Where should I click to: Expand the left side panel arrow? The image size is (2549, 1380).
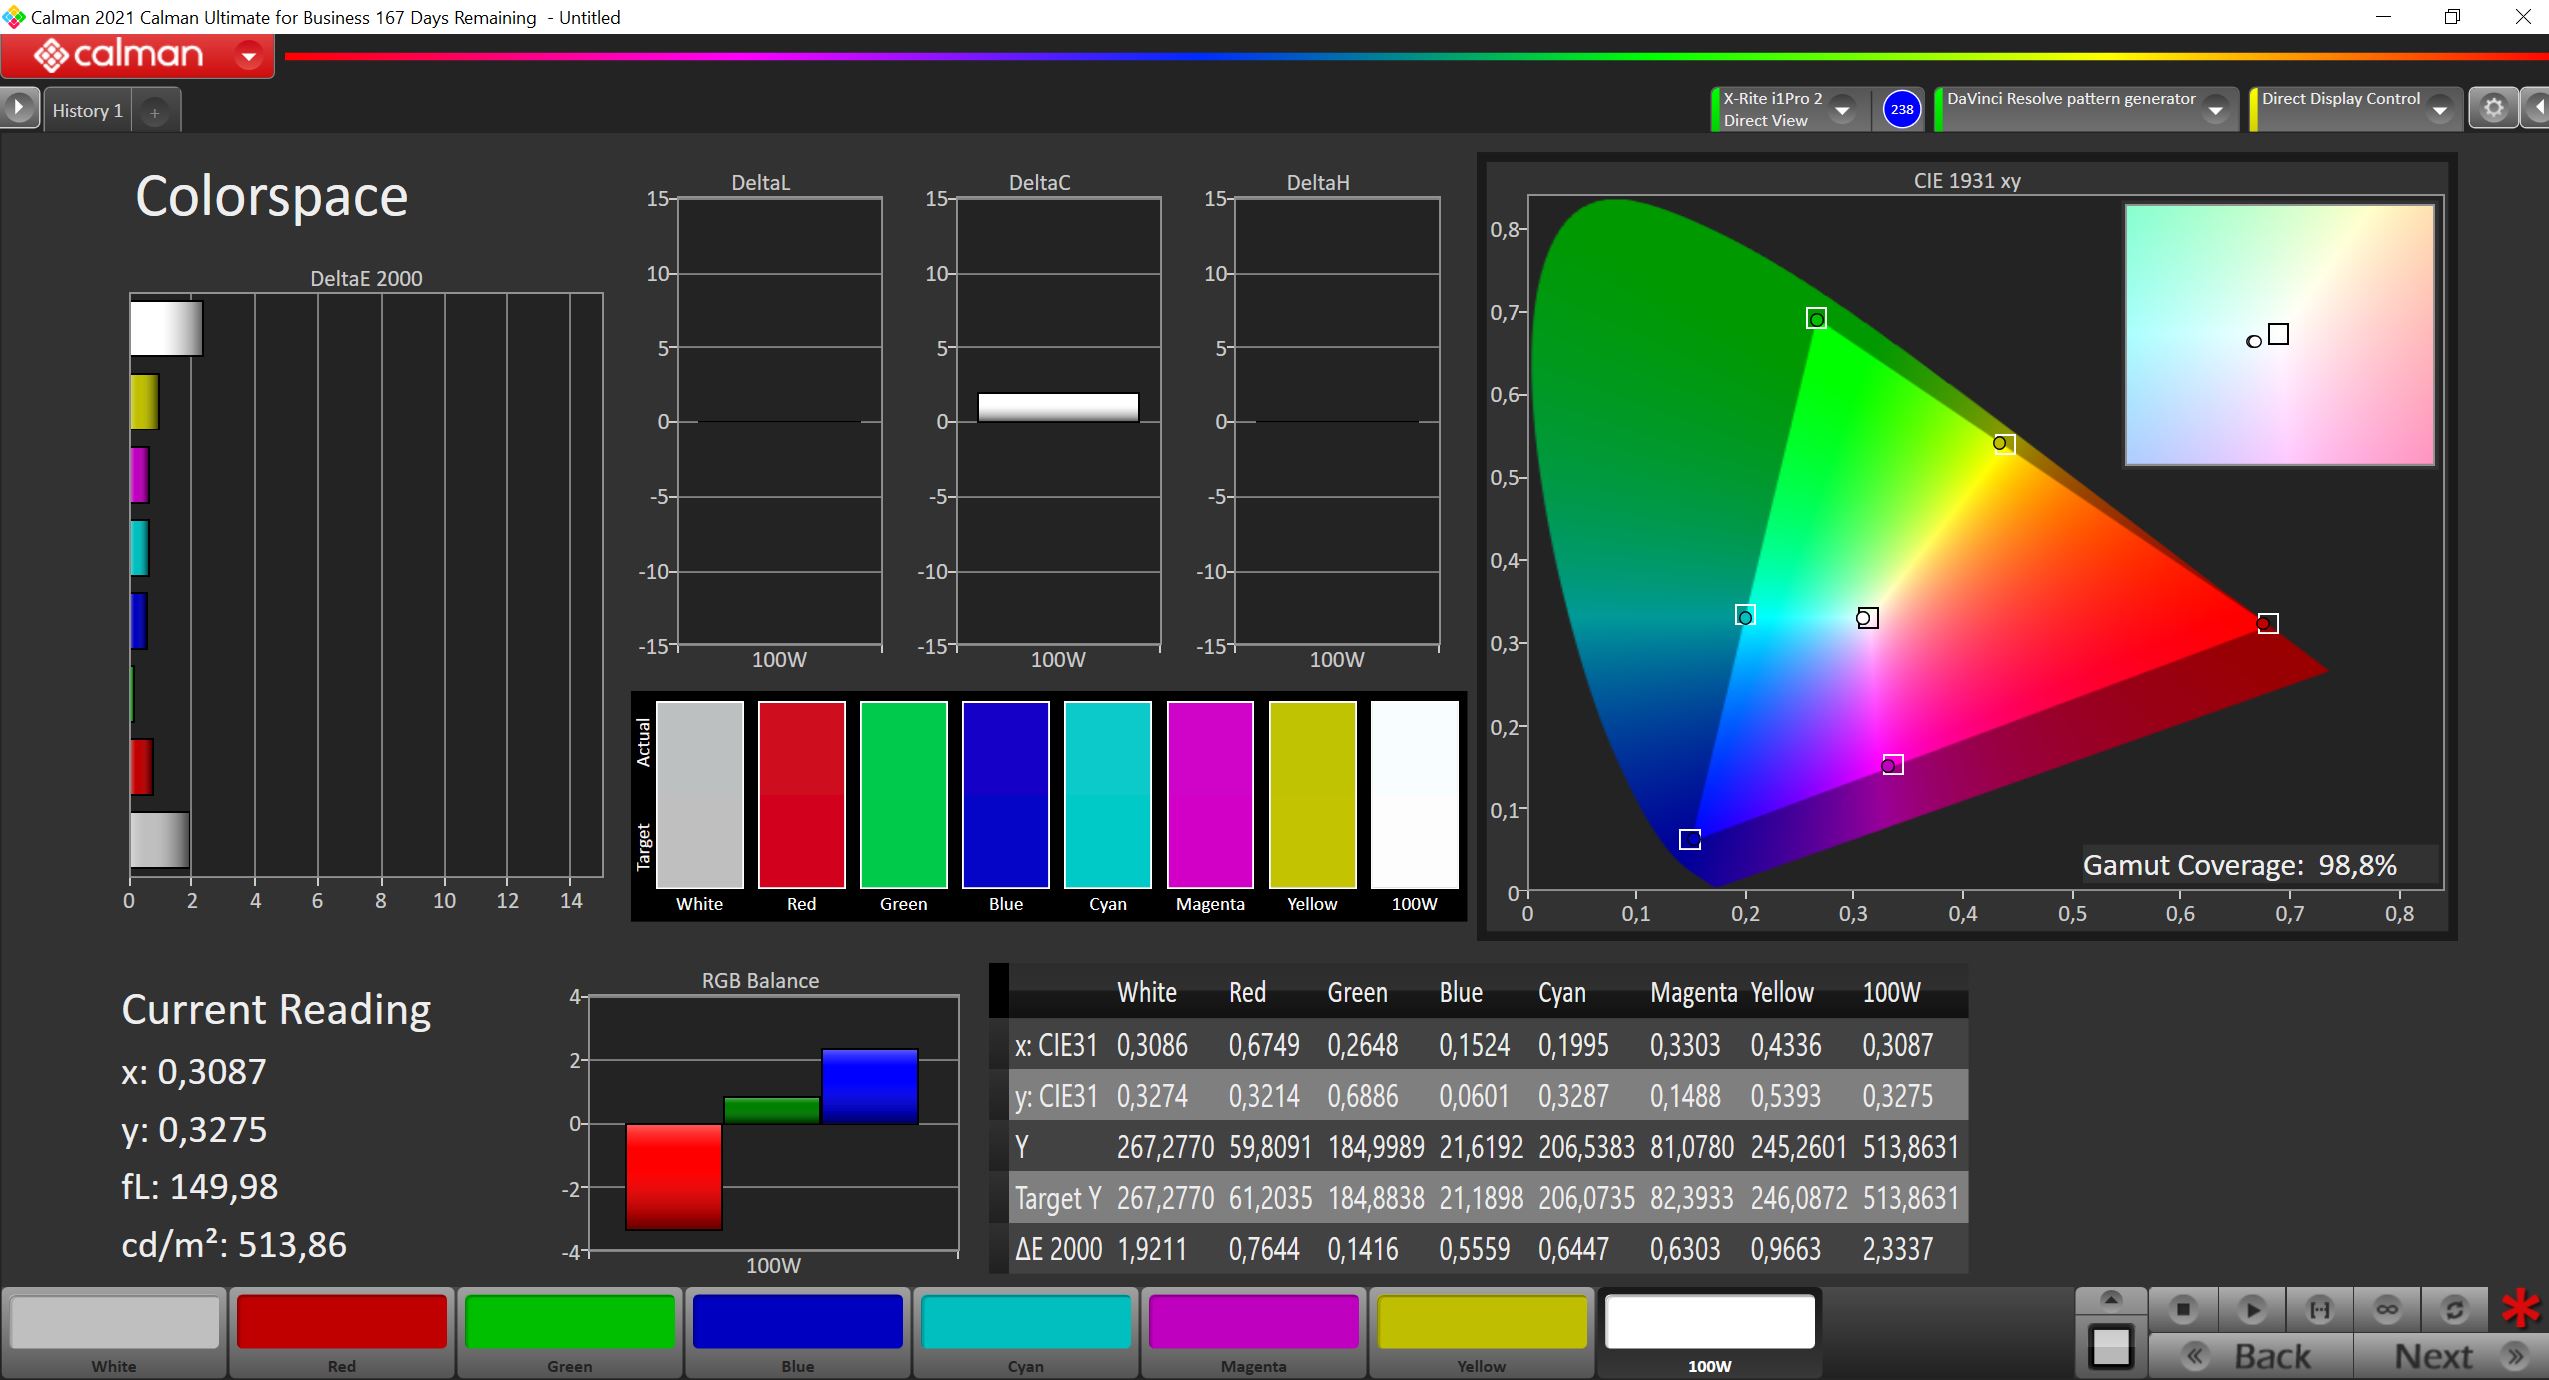(x=18, y=108)
